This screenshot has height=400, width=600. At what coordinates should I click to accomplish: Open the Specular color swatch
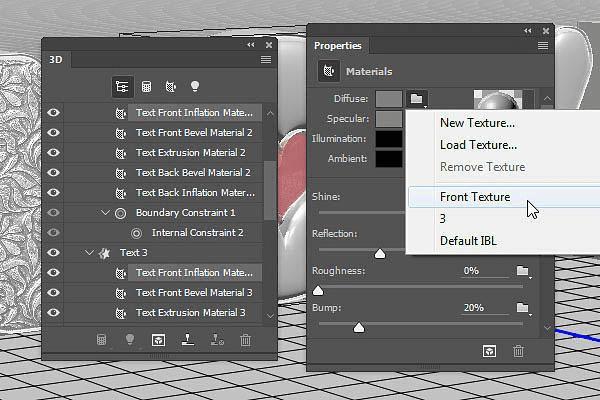(389, 119)
